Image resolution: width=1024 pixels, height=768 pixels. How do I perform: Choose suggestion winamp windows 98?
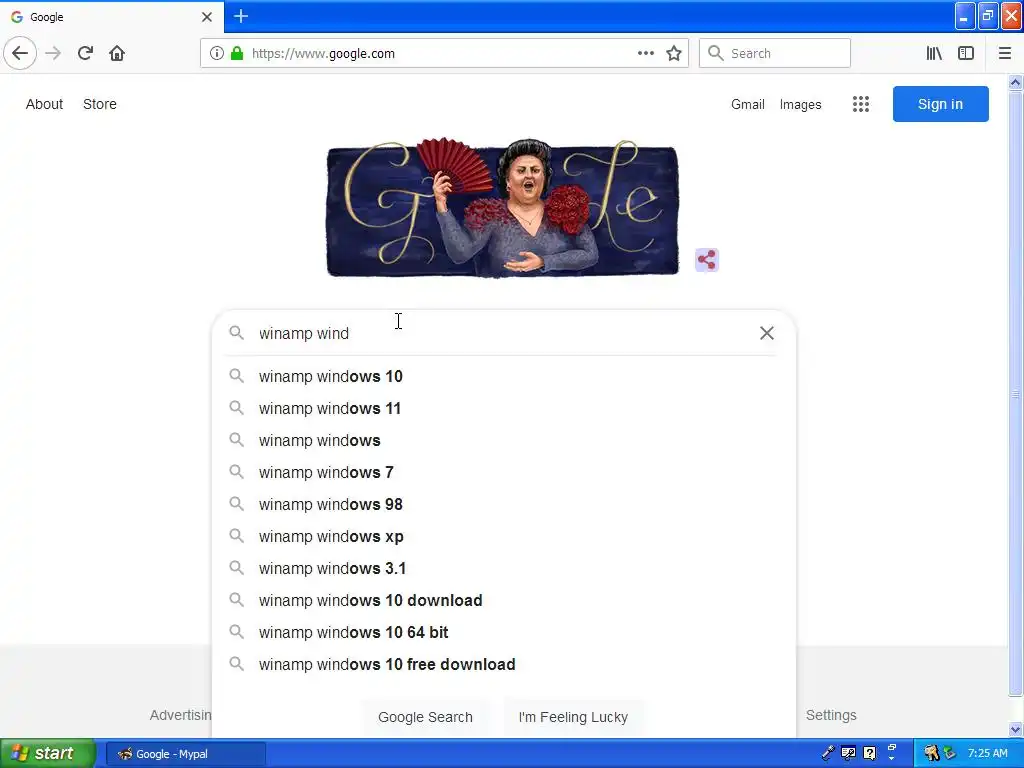tap(504, 504)
